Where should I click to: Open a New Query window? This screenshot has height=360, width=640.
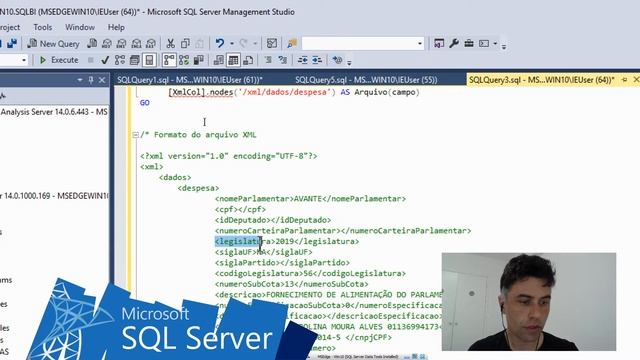click(53, 44)
